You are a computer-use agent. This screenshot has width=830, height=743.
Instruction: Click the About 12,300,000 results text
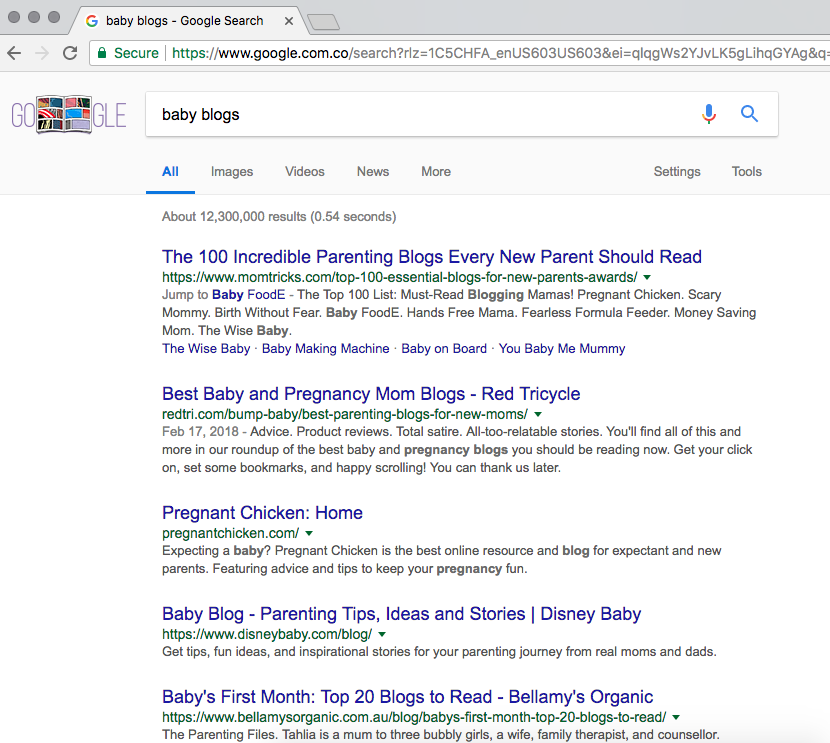click(x=279, y=216)
